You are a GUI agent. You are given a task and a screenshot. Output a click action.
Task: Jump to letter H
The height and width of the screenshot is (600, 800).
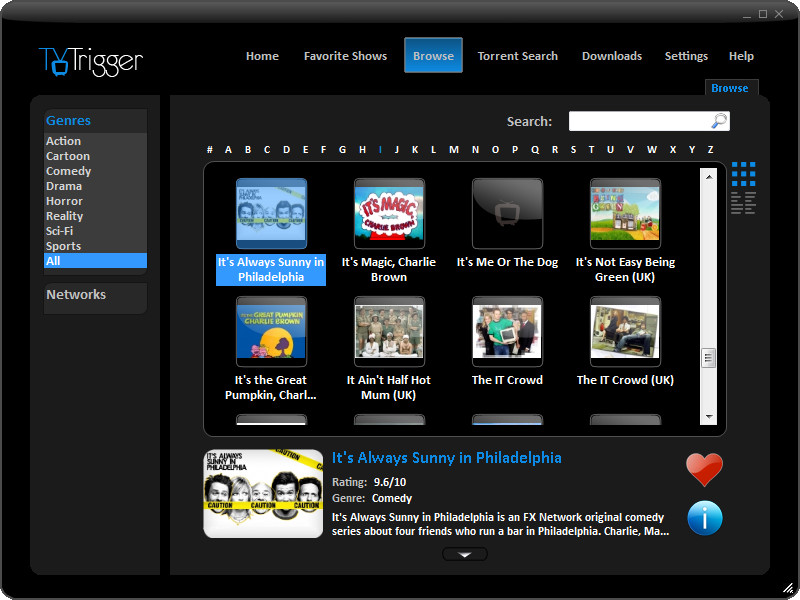click(x=362, y=150)
